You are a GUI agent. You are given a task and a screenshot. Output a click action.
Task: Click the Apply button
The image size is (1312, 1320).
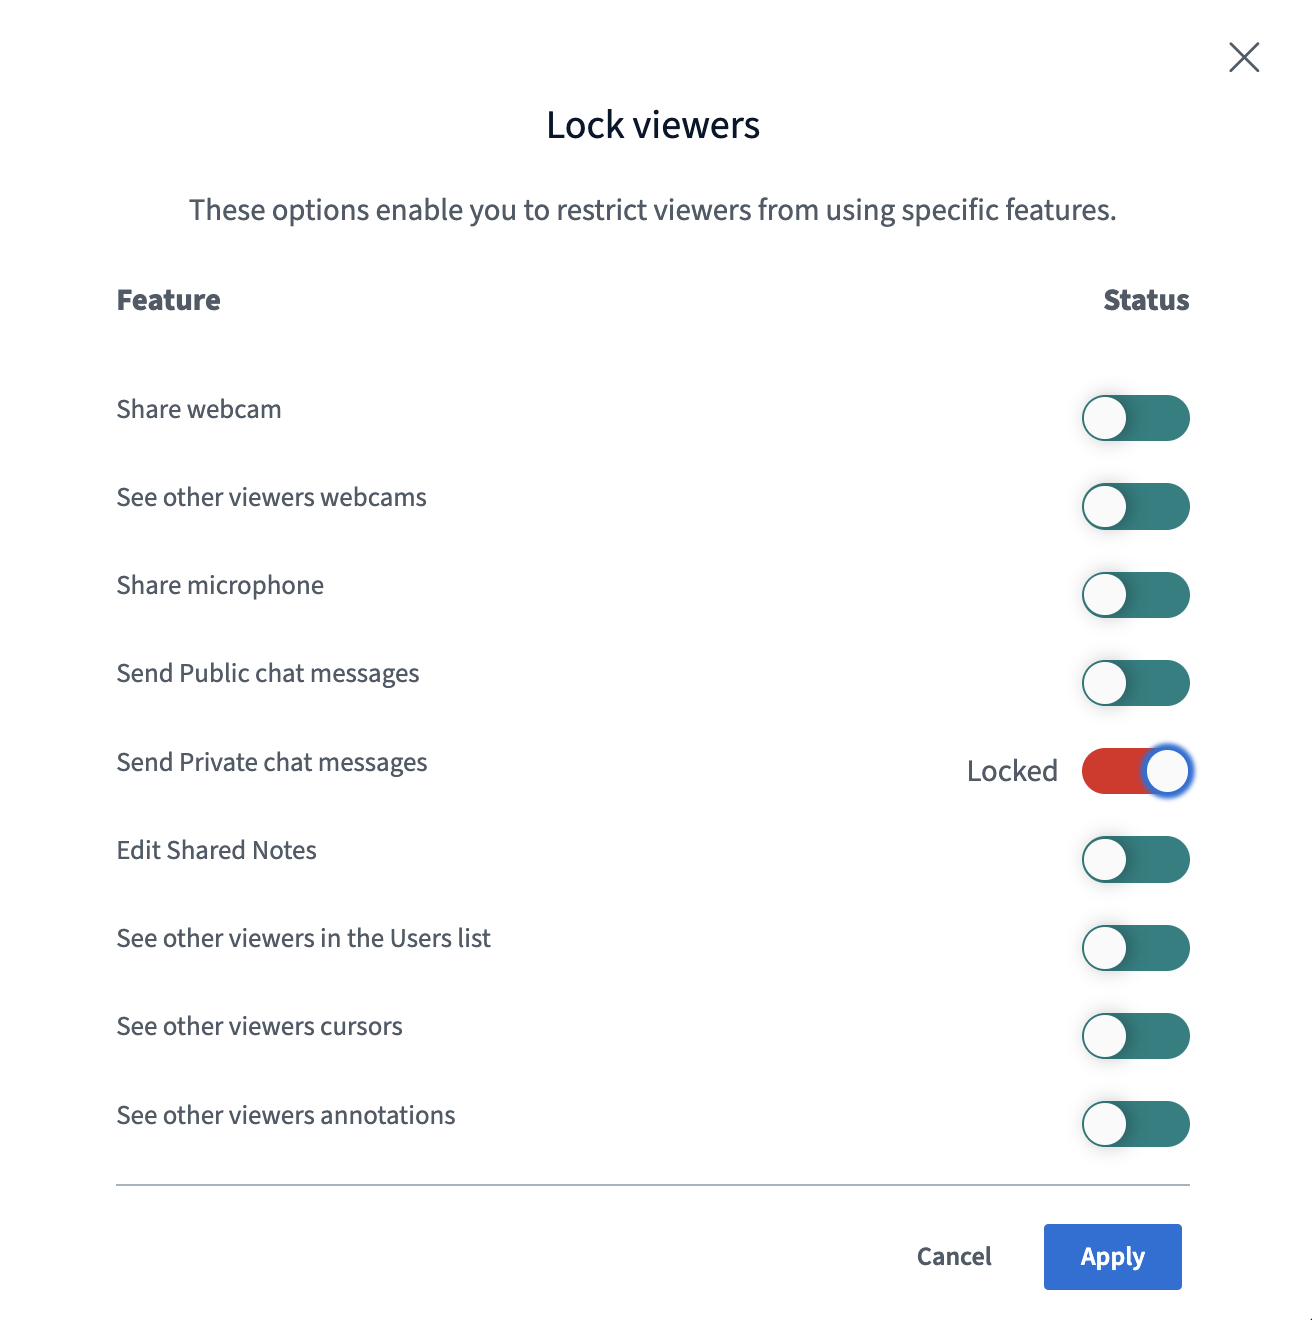(x=1113, y=1257)
